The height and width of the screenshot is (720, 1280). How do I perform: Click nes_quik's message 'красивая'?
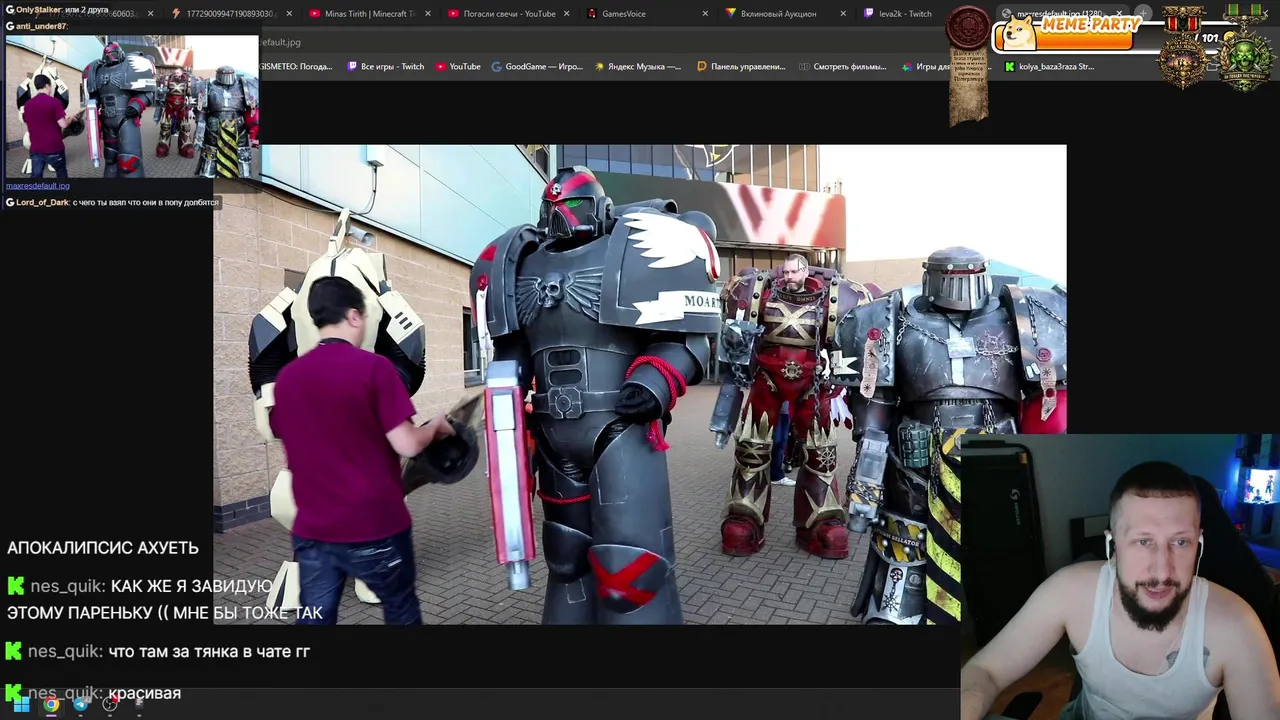(x=144, y=693)
